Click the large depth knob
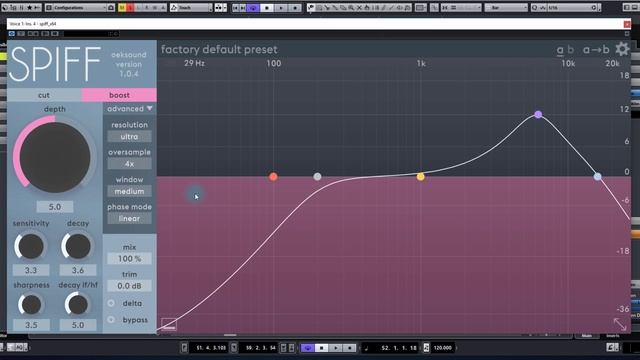Image resolution: width=640 pixels, height=360 pixels. tap(55, 157)
